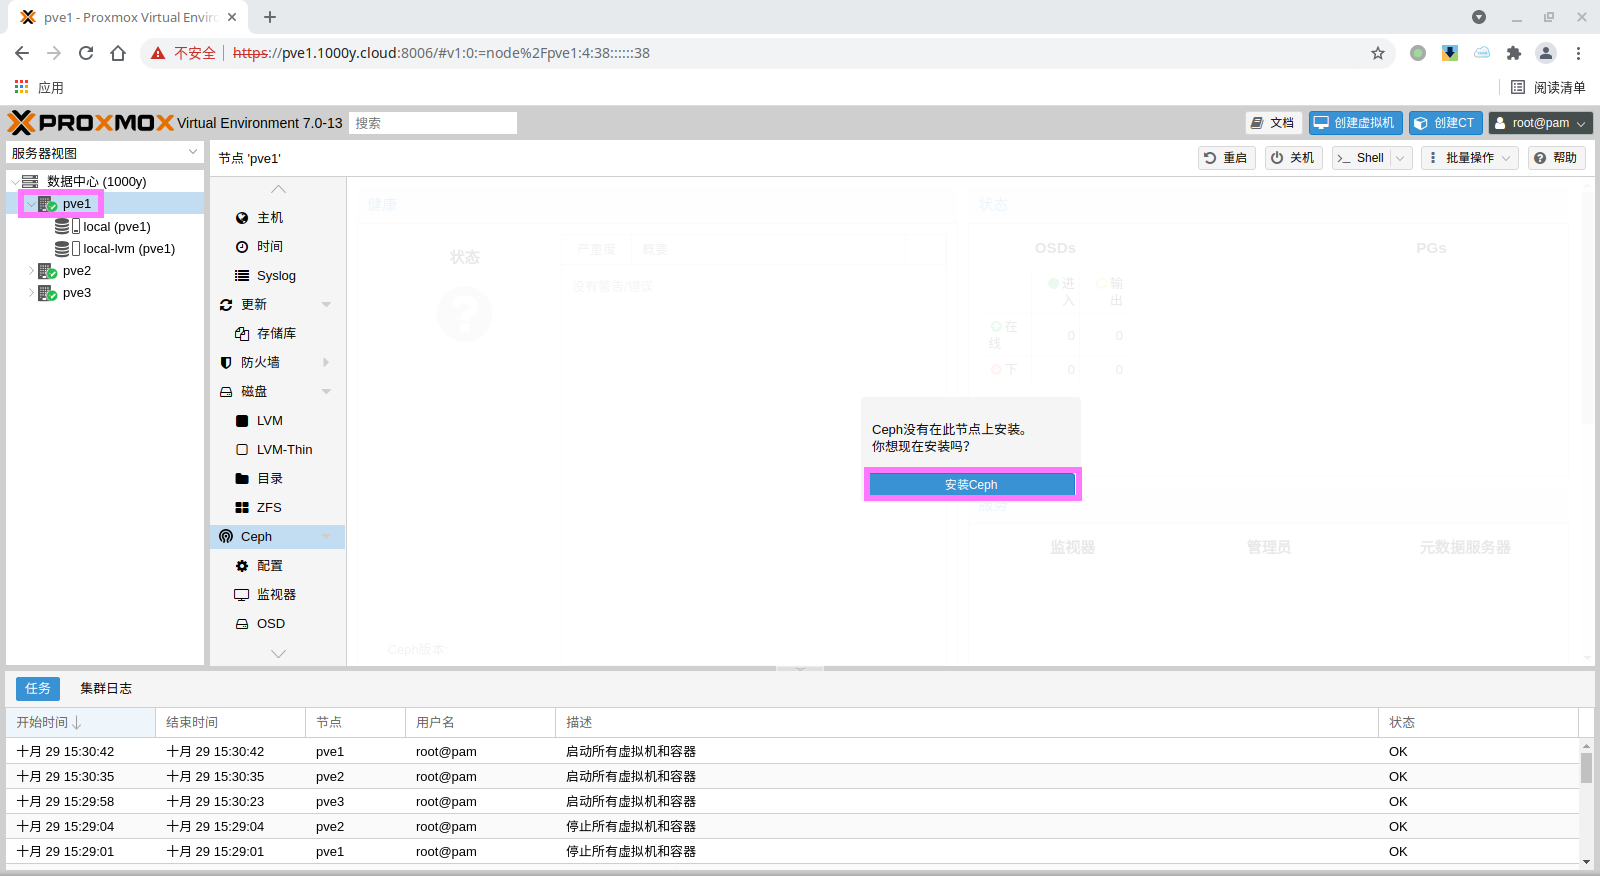Open the Shell console button
1600x876 pixels.
tap(1361, 158)
